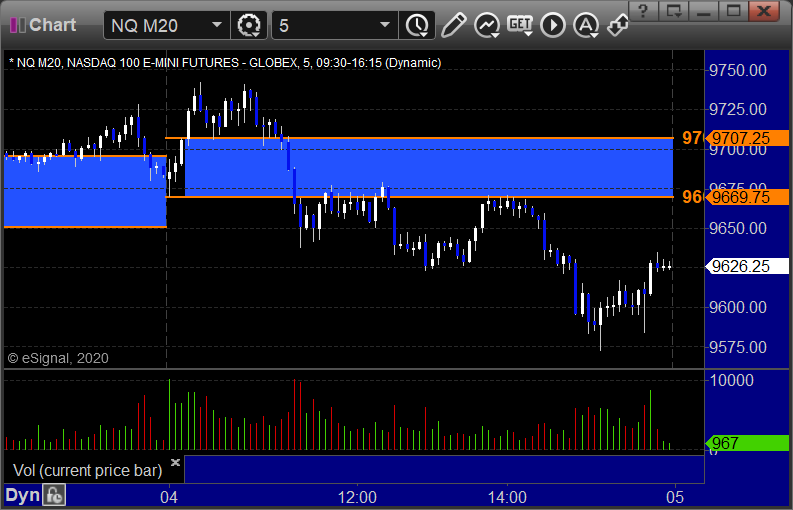Open the help question mark button
793x510 pixels.
pos(643,11)
